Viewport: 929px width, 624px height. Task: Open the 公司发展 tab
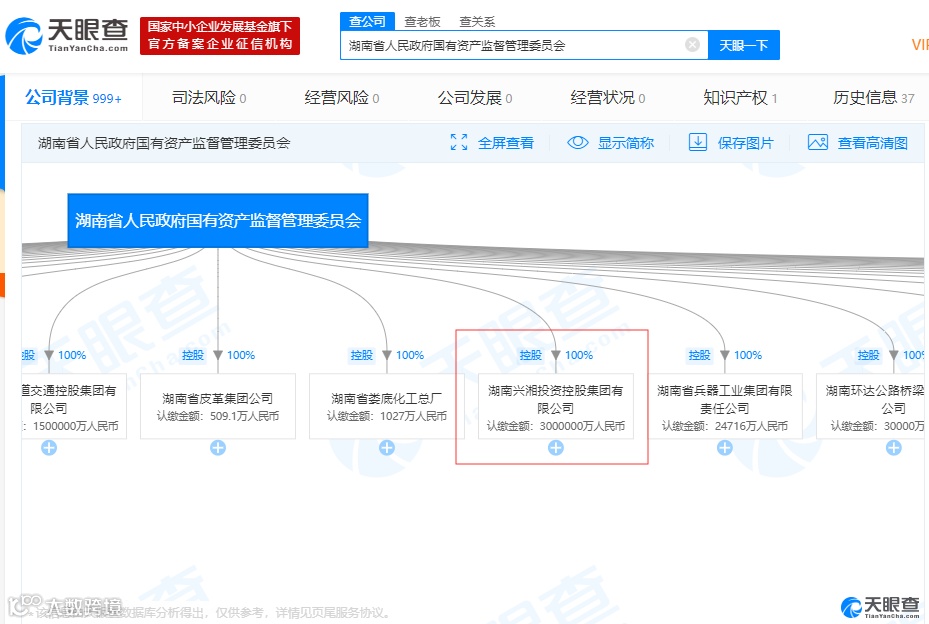point(475,98)
